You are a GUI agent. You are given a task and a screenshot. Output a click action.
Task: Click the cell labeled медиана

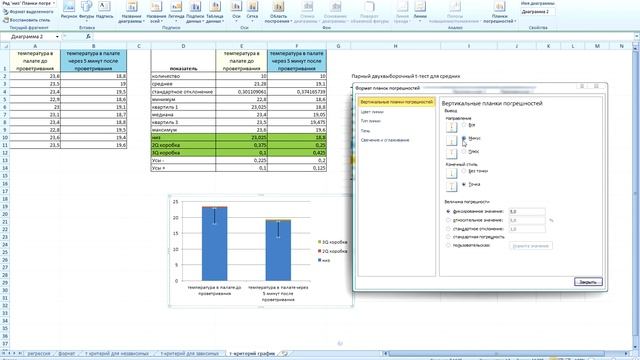[183, 115]
